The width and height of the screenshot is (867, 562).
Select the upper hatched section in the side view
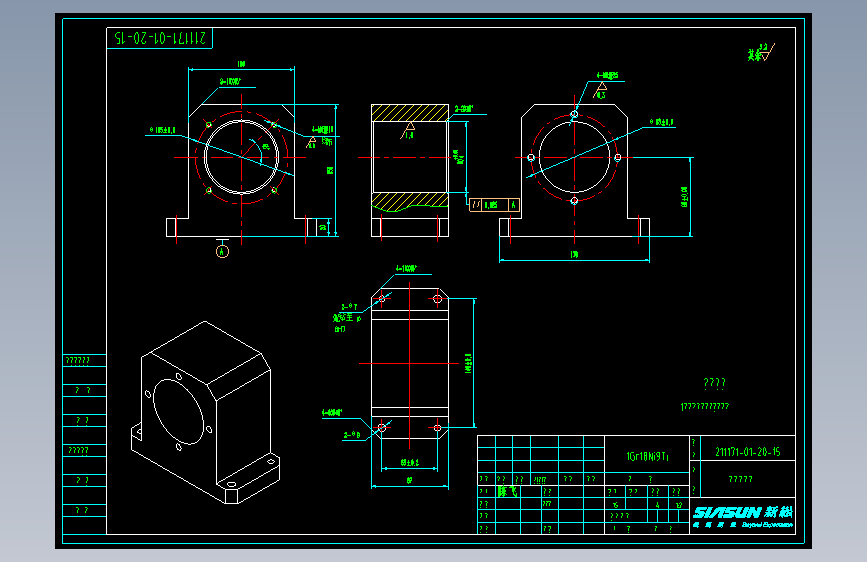coord(410,113)
